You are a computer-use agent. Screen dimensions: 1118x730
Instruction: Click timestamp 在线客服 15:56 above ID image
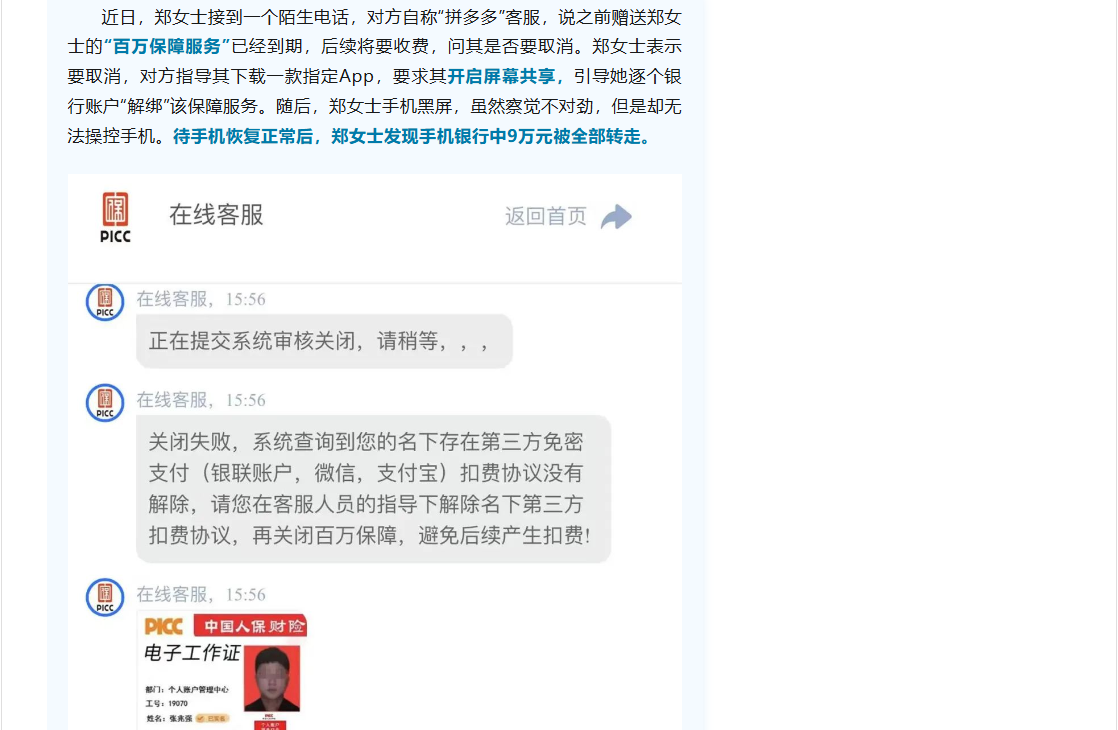(x=201, y=595)
